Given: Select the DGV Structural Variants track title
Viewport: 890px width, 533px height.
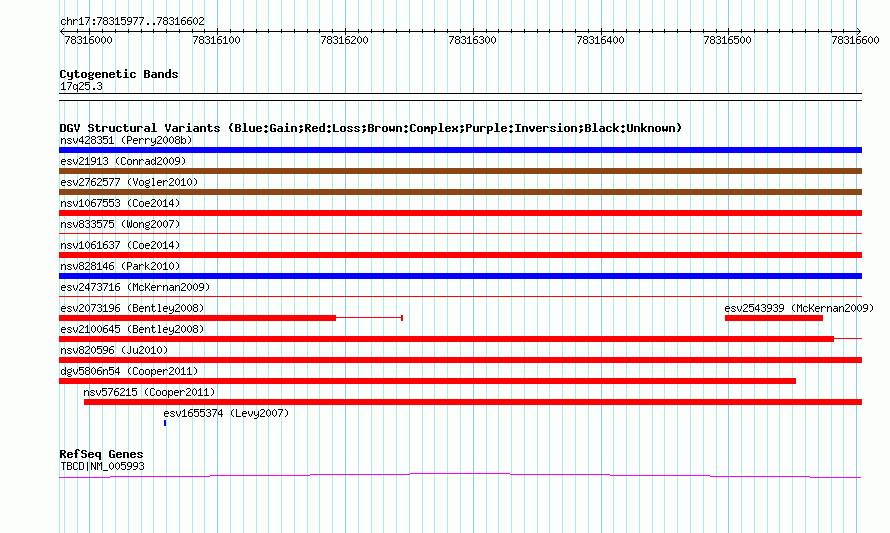Looking at the screenshot, I should pyautogui.click(x=371, y=128).
